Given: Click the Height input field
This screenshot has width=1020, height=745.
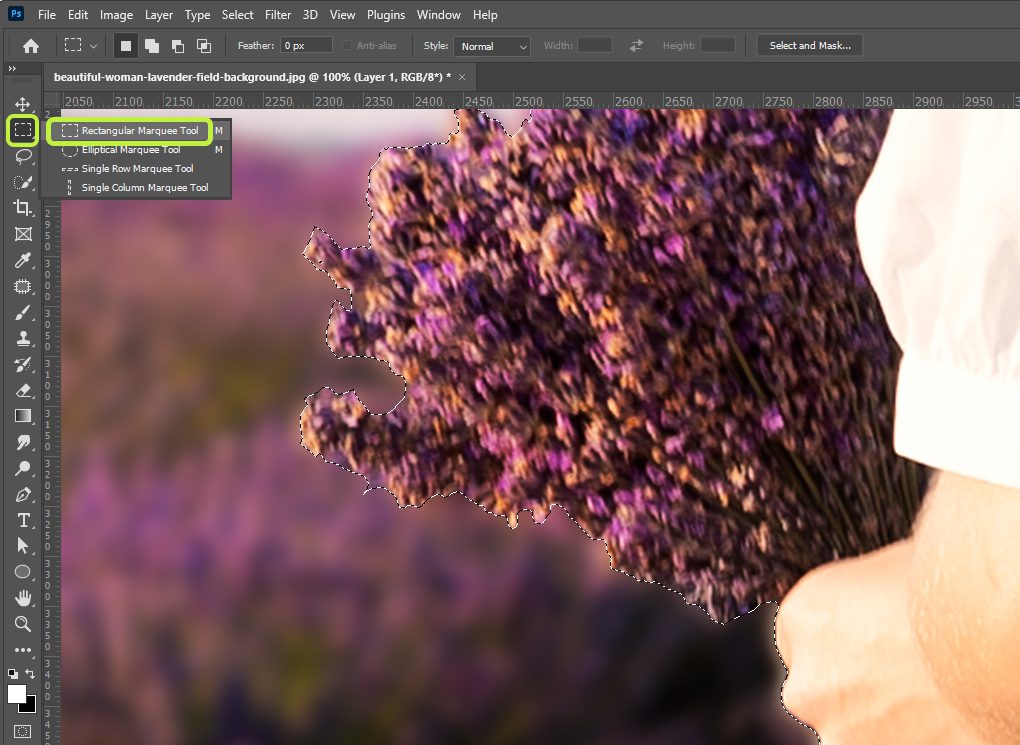Looking at the screenshot, I should click(718, 45).
